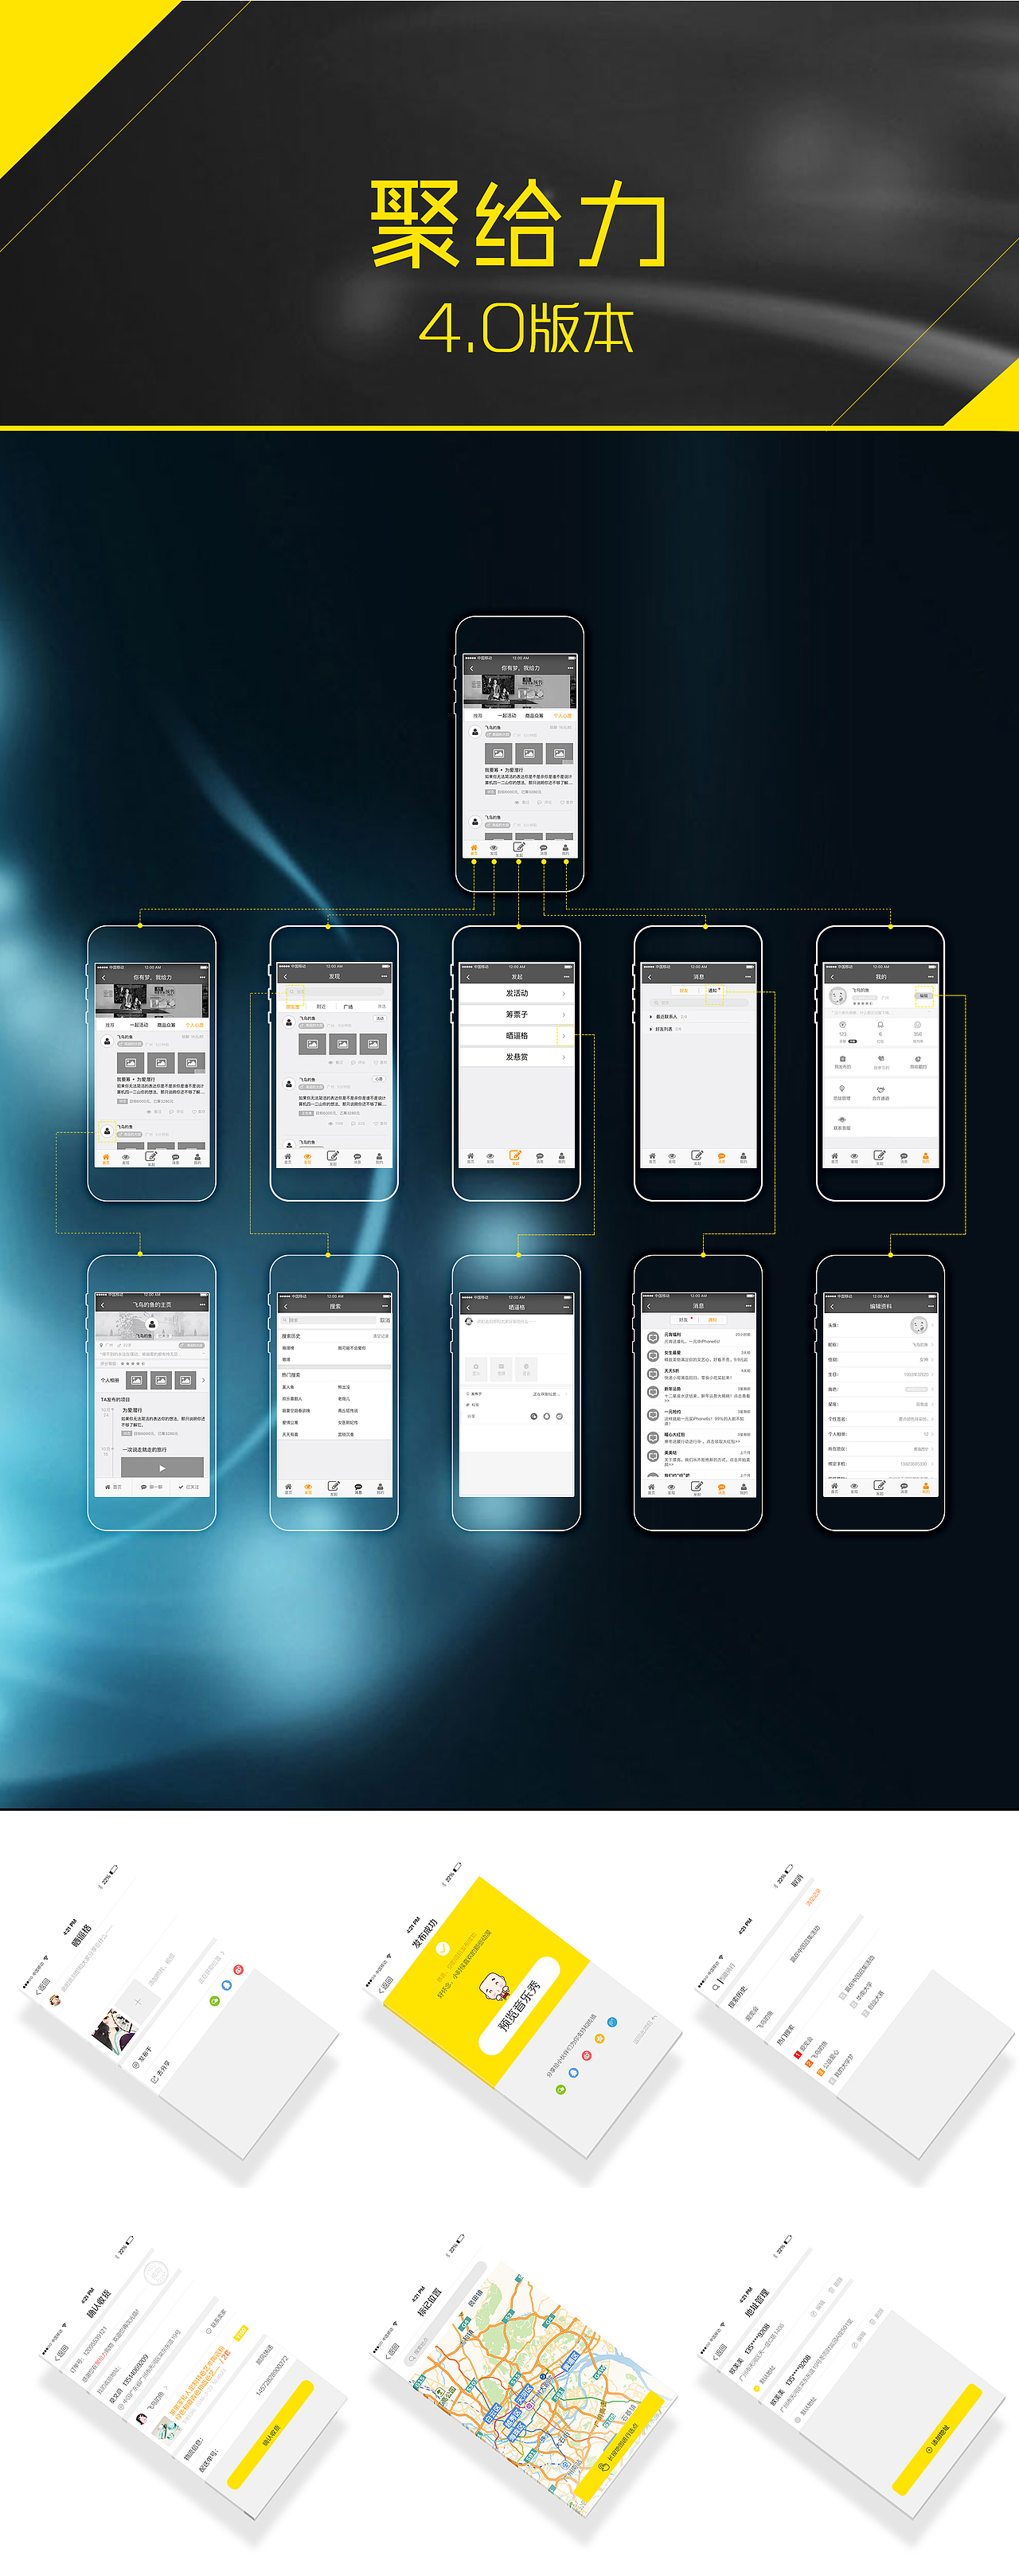Open 联系客服 icon on 我的 screen

(842, 1122)
